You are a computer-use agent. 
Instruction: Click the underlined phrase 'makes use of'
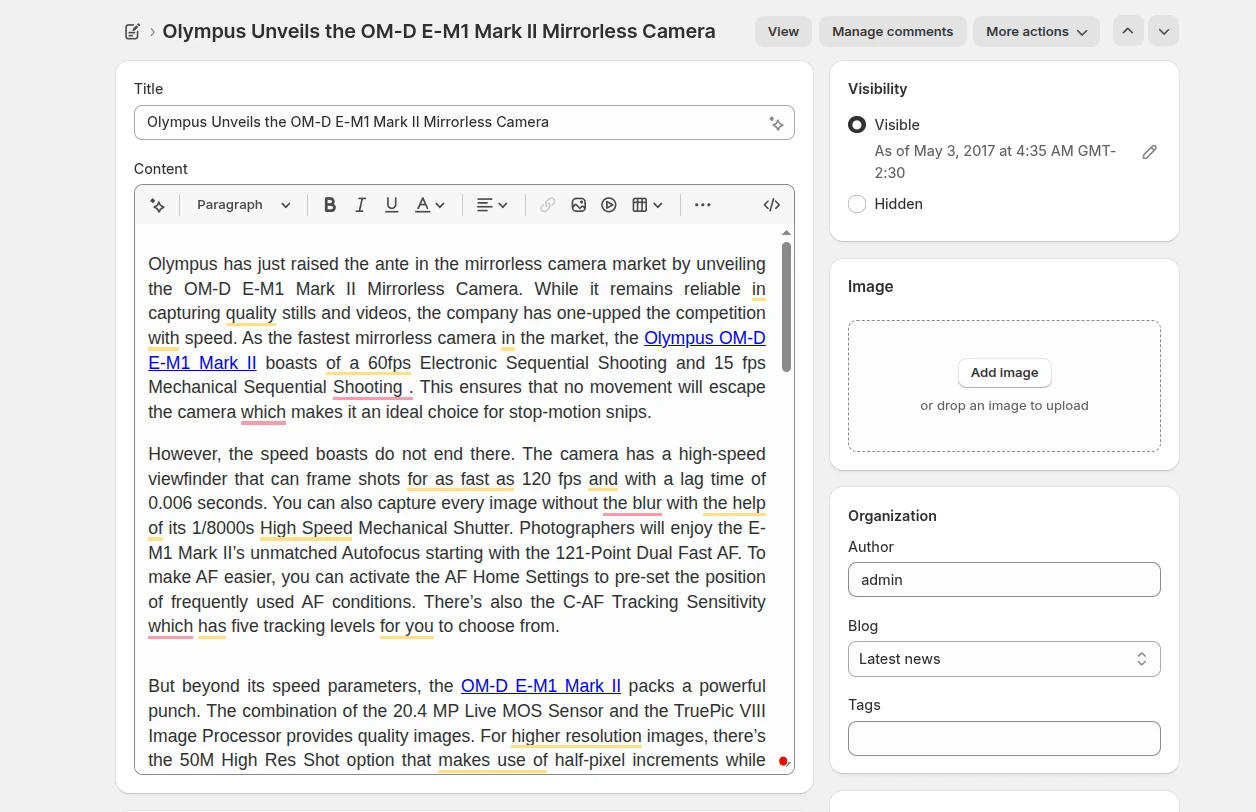493,760
